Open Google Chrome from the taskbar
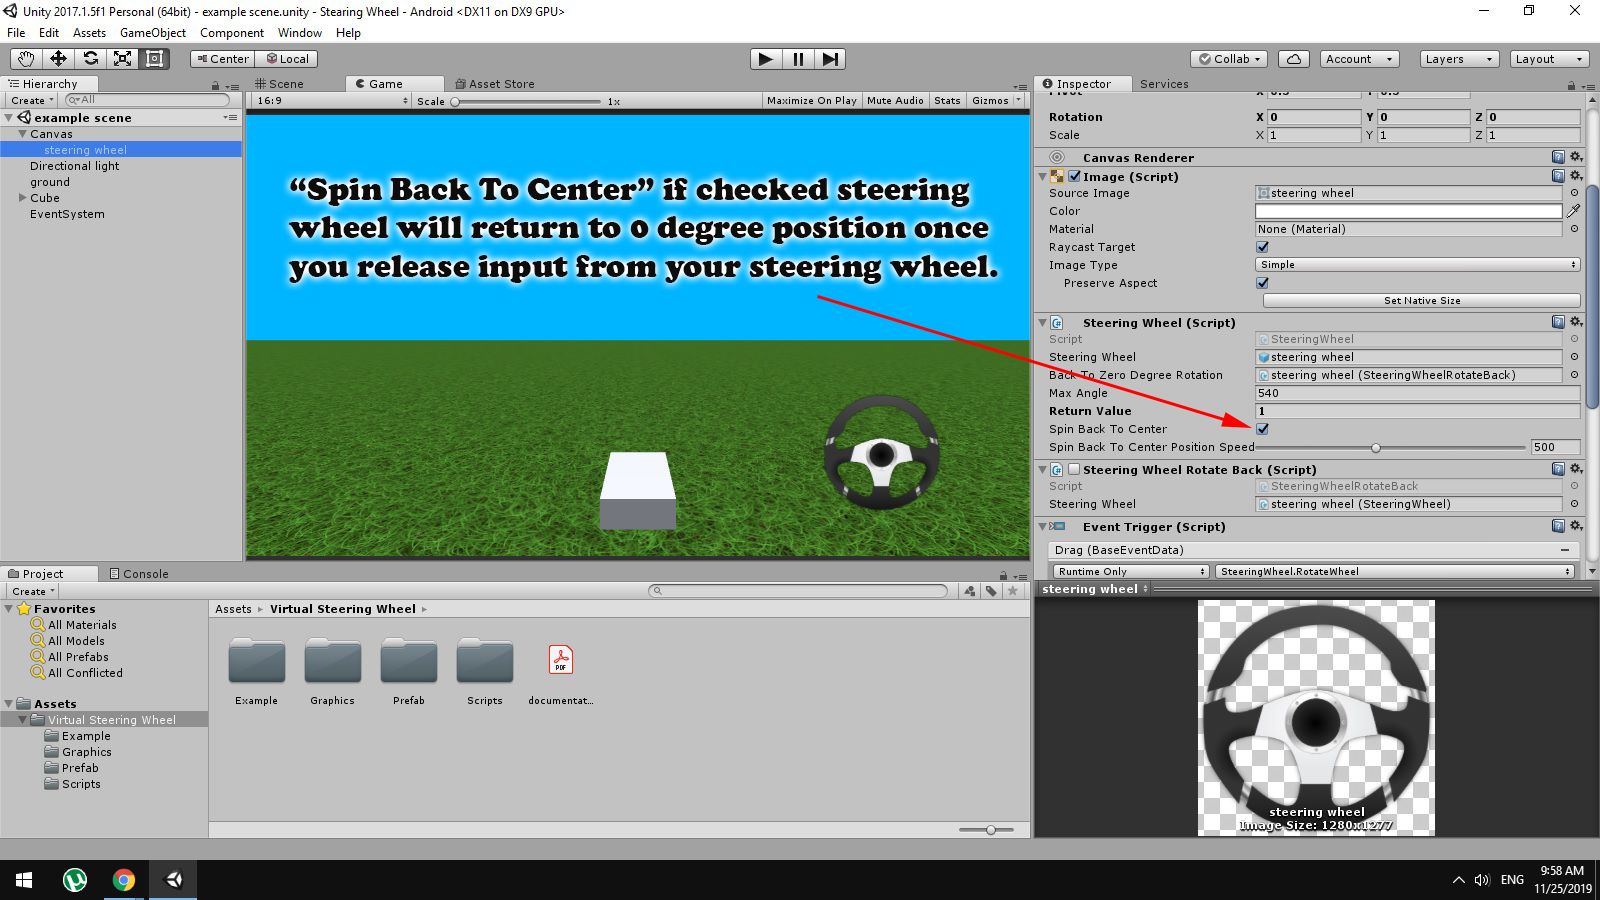The height and width of the screenshot is (900, 1600). 124,880
